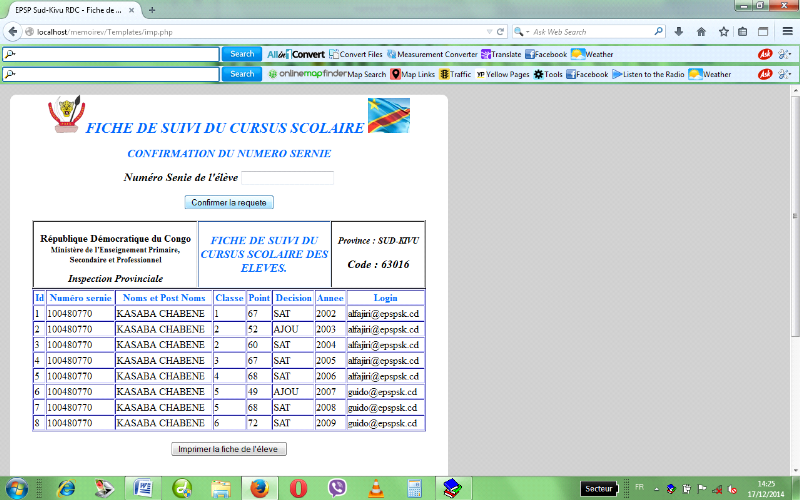Click Imprimer la fiche de l'élève

coord(229,449)
